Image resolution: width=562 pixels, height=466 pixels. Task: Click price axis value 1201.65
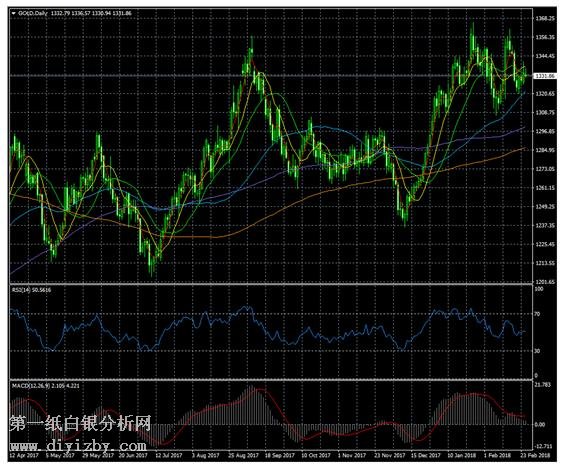[x=545, y=282]
